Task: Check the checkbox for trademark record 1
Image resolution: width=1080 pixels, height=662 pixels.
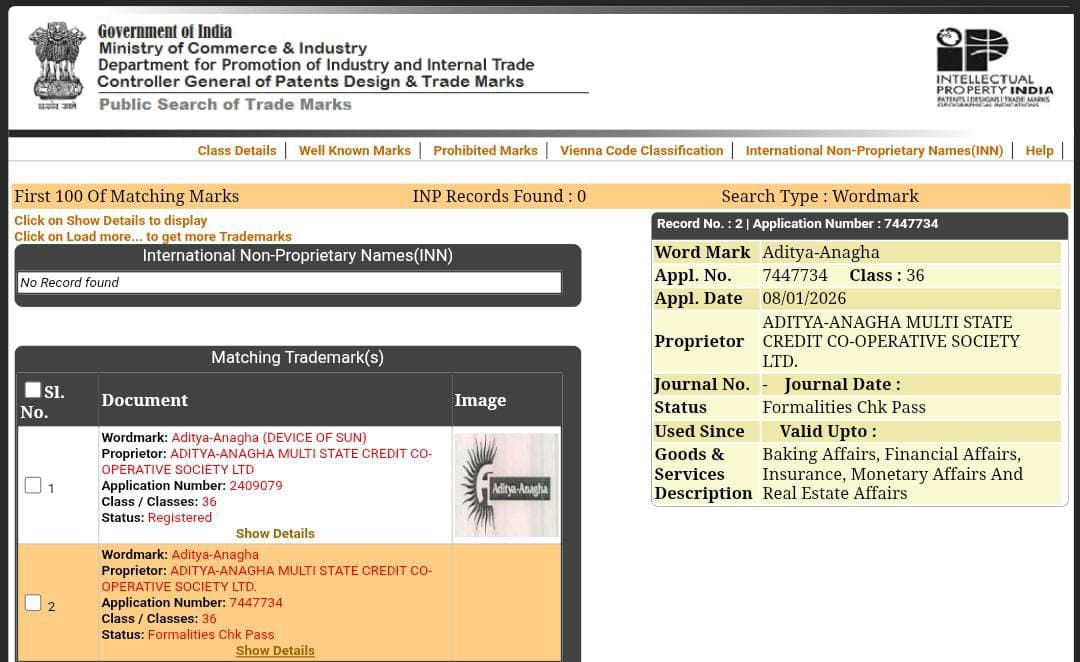Action: [33, 484]
